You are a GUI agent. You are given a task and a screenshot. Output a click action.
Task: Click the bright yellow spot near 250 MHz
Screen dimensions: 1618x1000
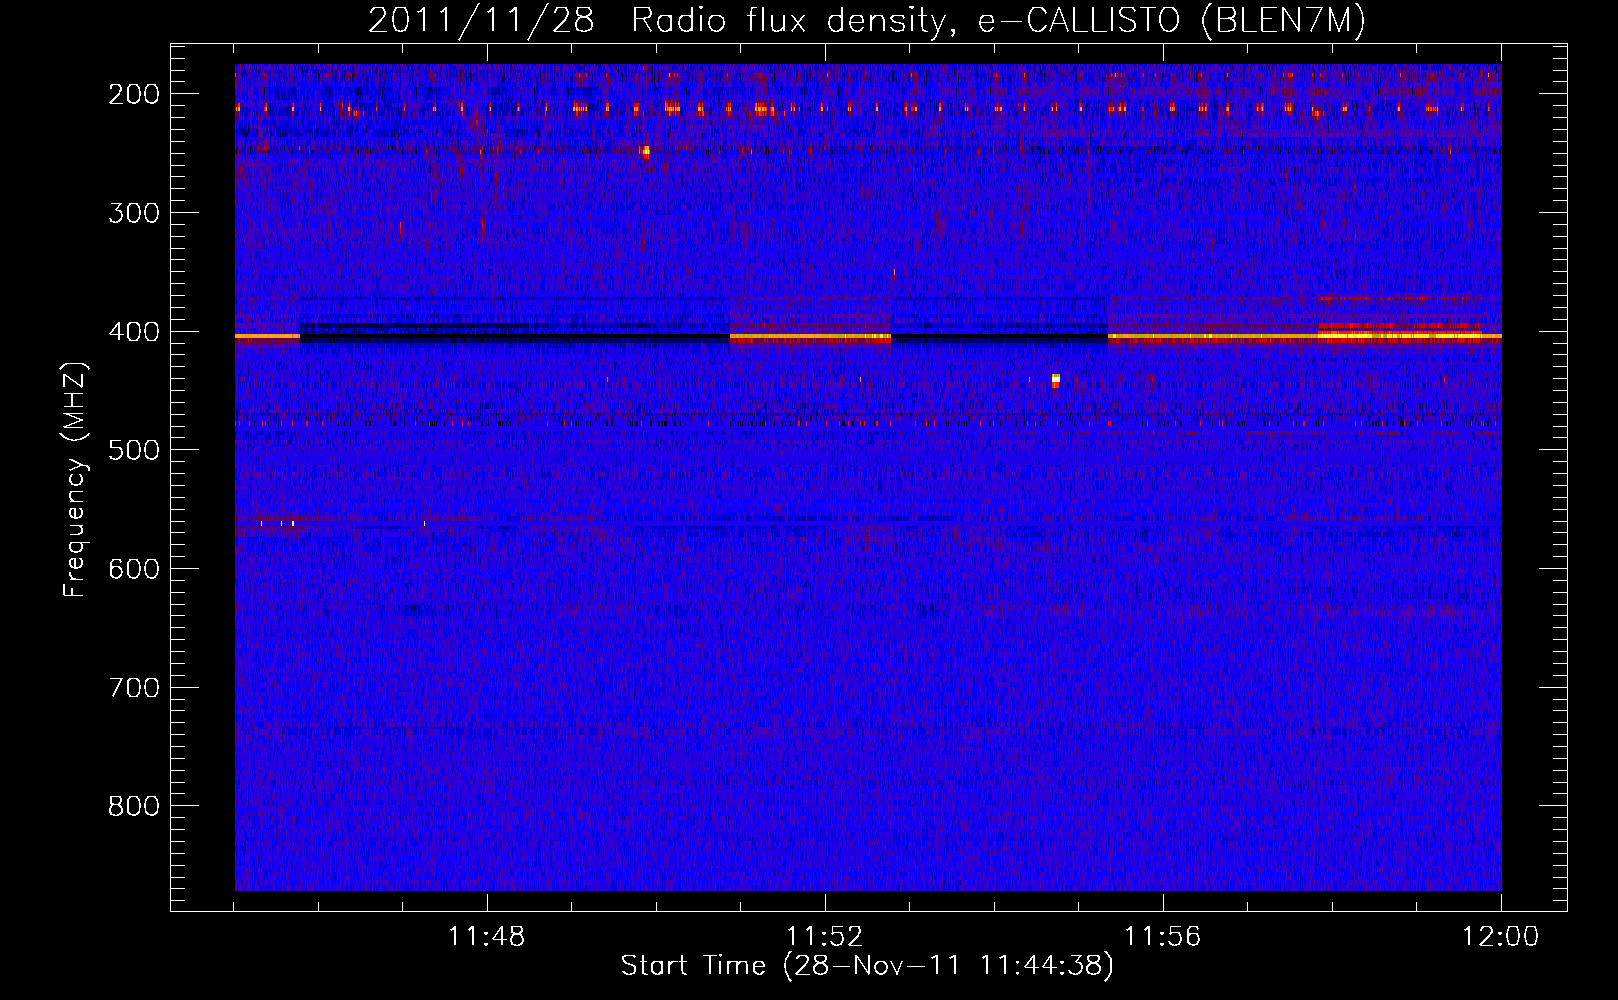pos(645,152)
